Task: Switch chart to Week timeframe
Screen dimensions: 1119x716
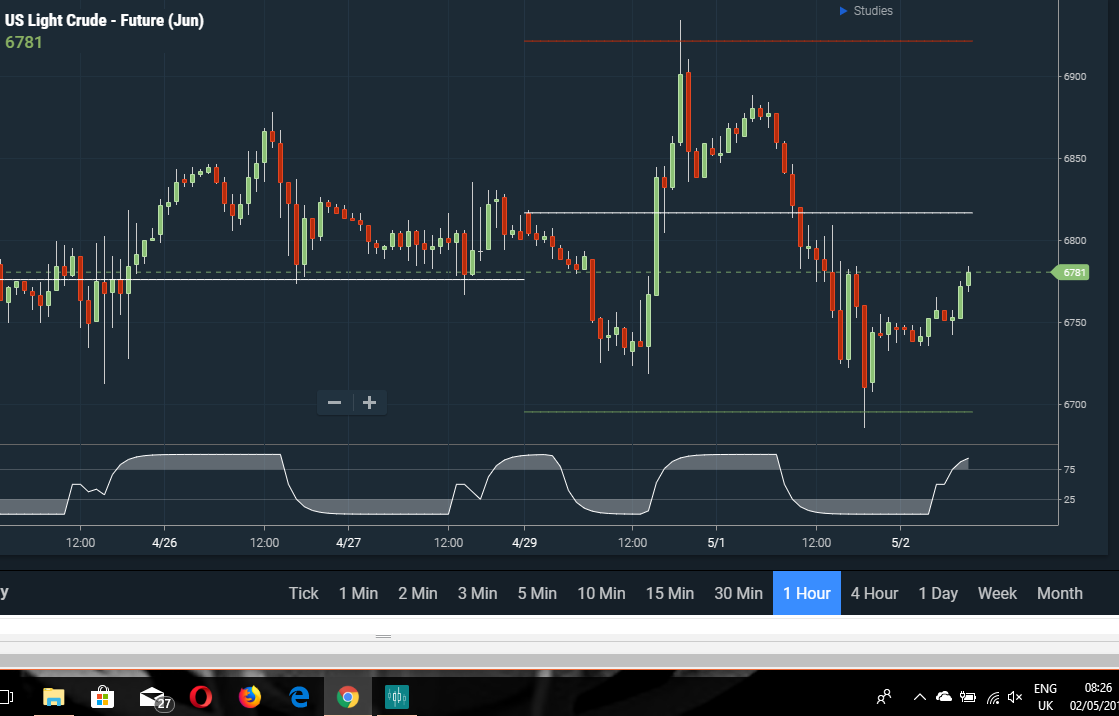Action: (998, 593)
